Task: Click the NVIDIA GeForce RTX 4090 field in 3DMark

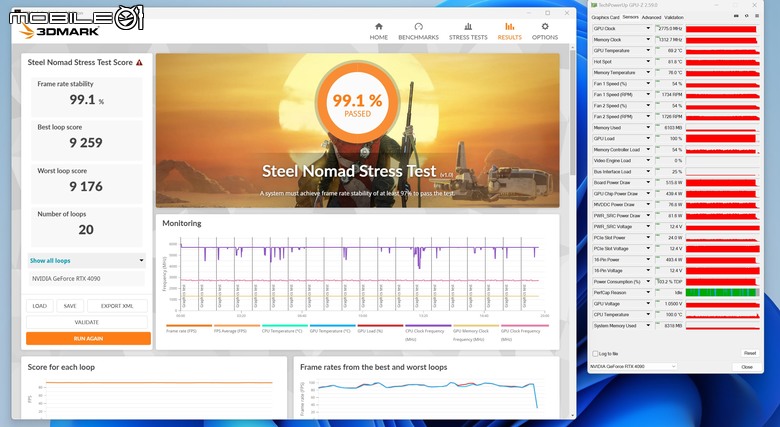Action: click(86, 279)
